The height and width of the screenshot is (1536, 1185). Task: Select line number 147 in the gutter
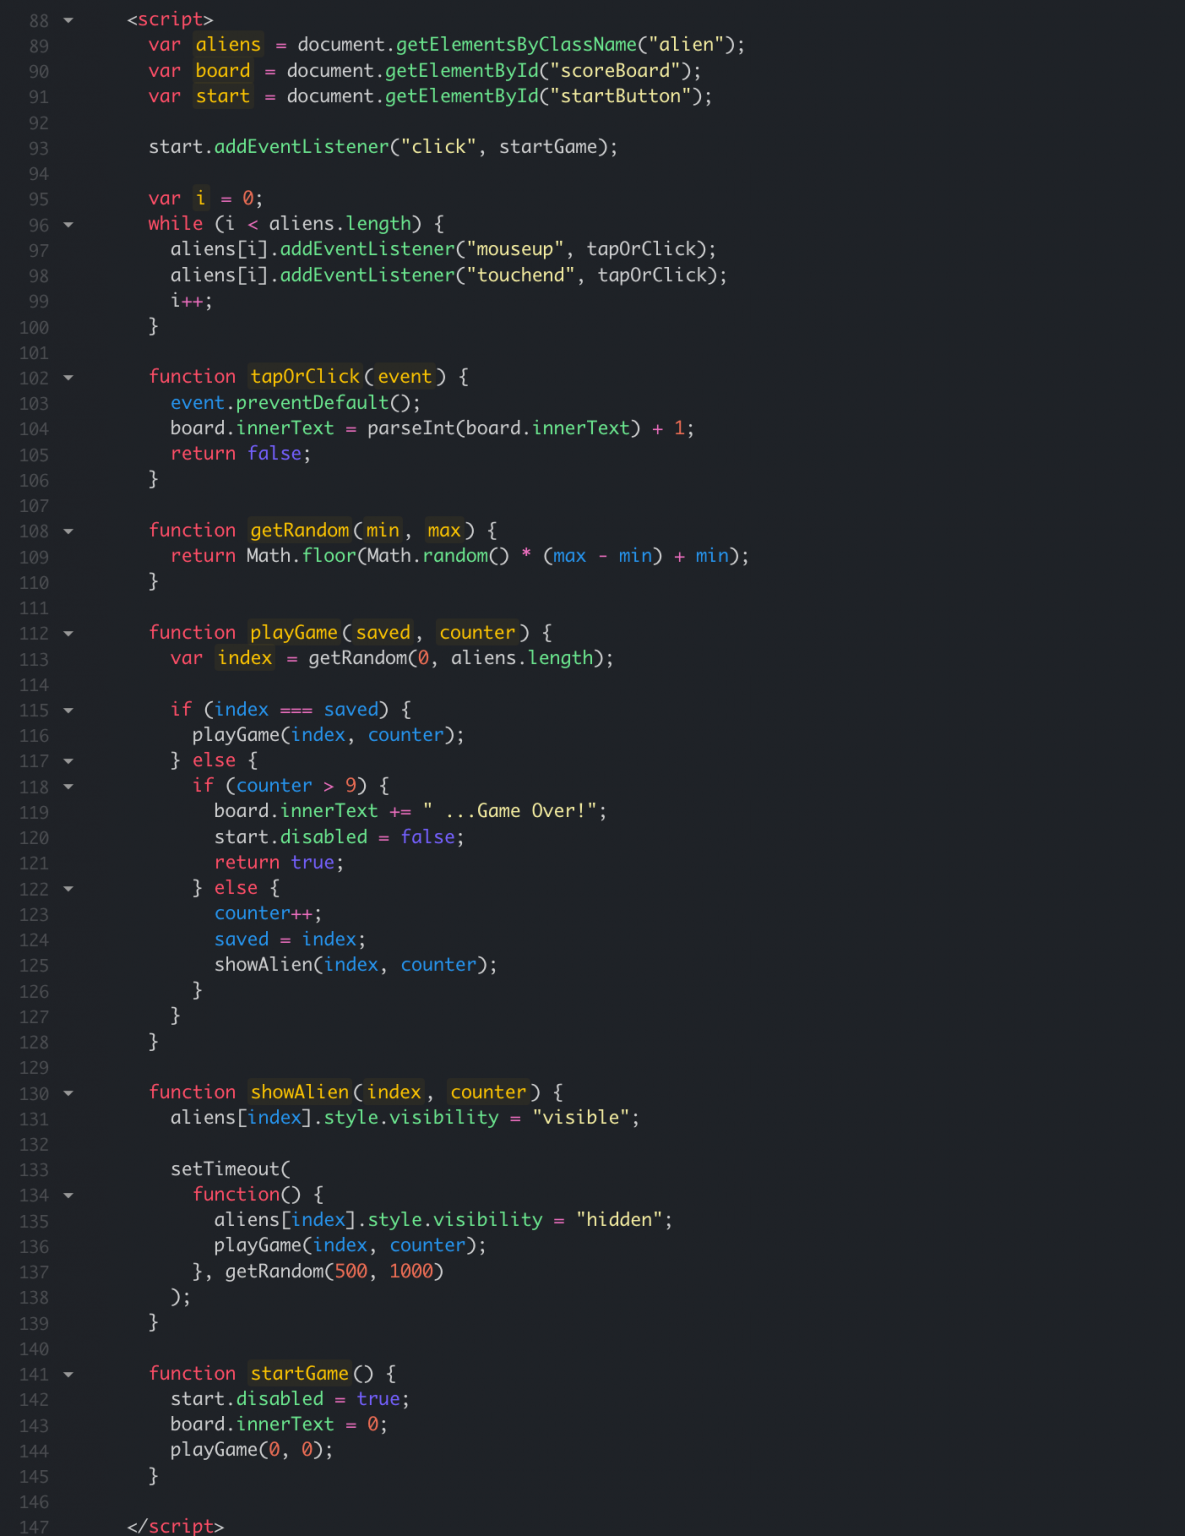click(x=34, y=1527)
